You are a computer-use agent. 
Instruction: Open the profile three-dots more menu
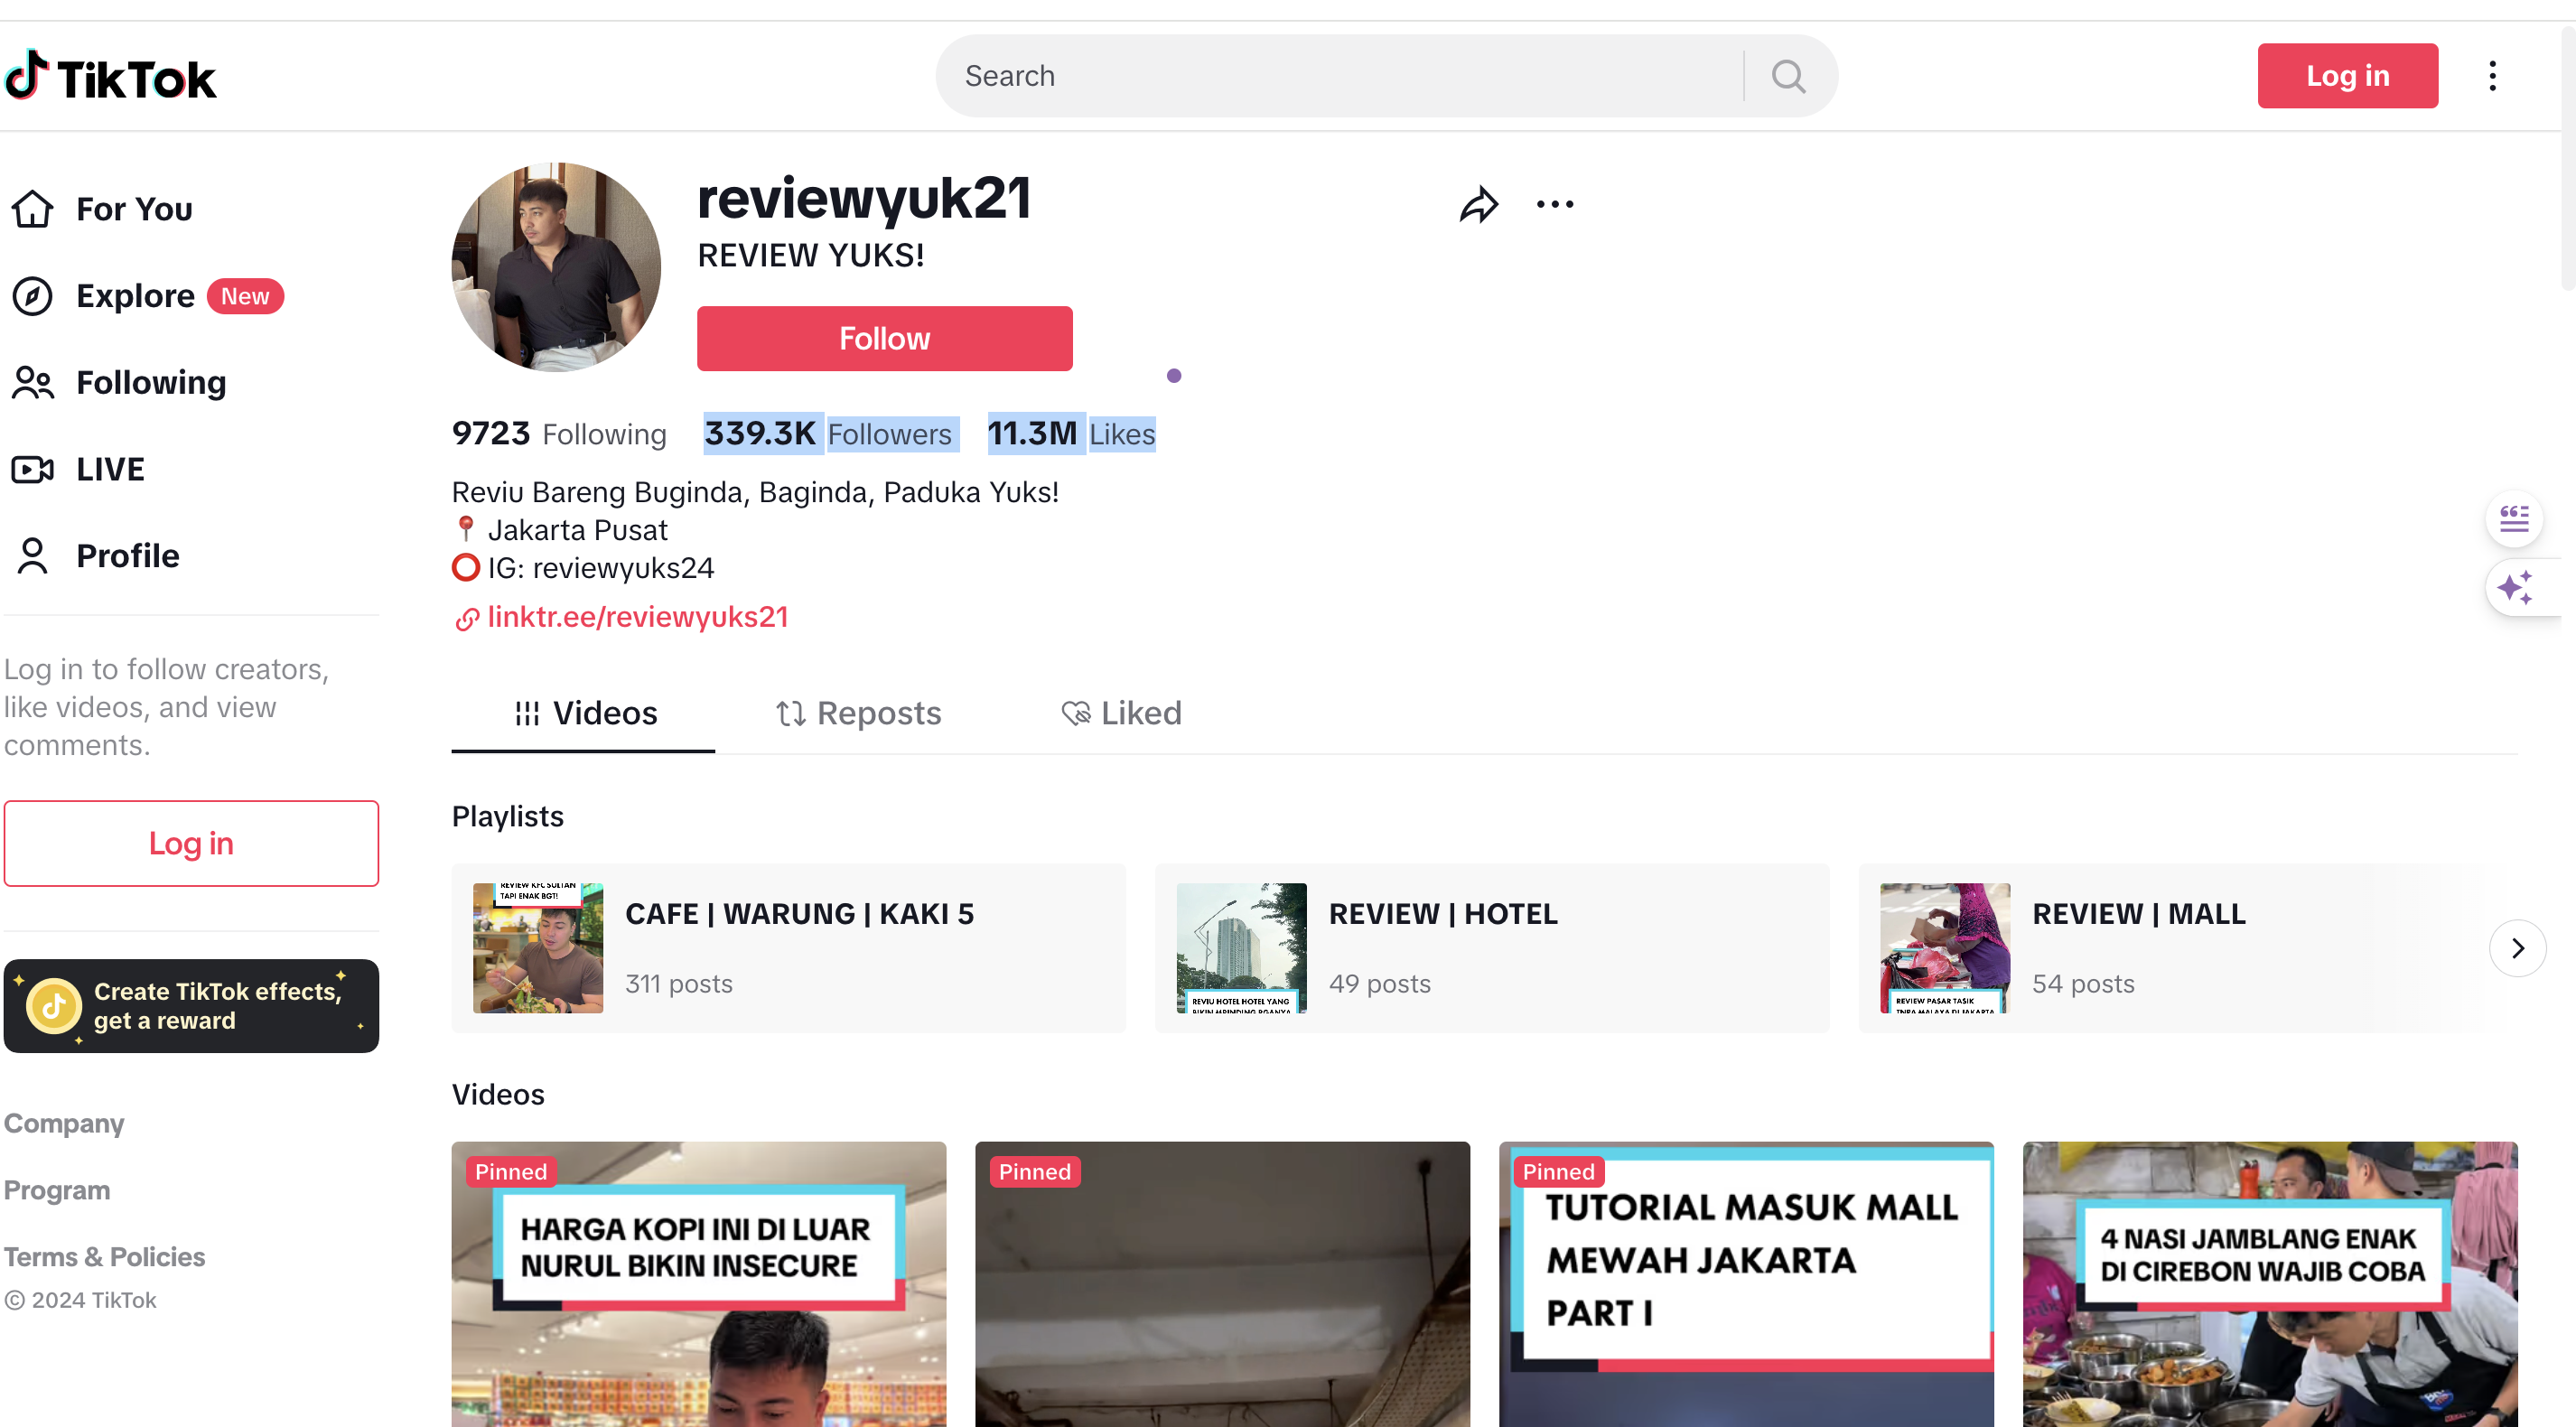pos(1554,205)
